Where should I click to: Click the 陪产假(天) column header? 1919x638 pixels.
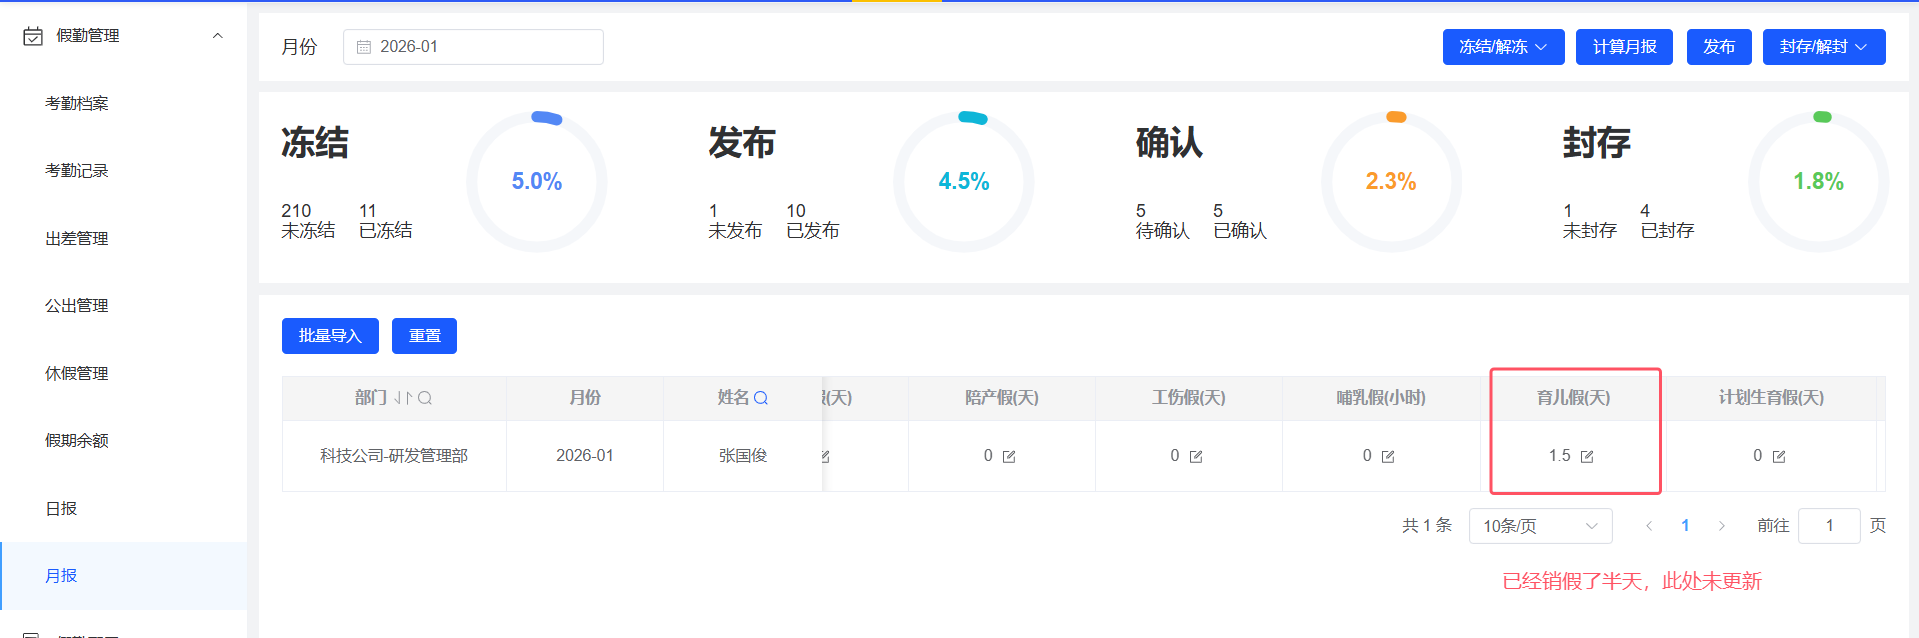(x=1002, y=398)
